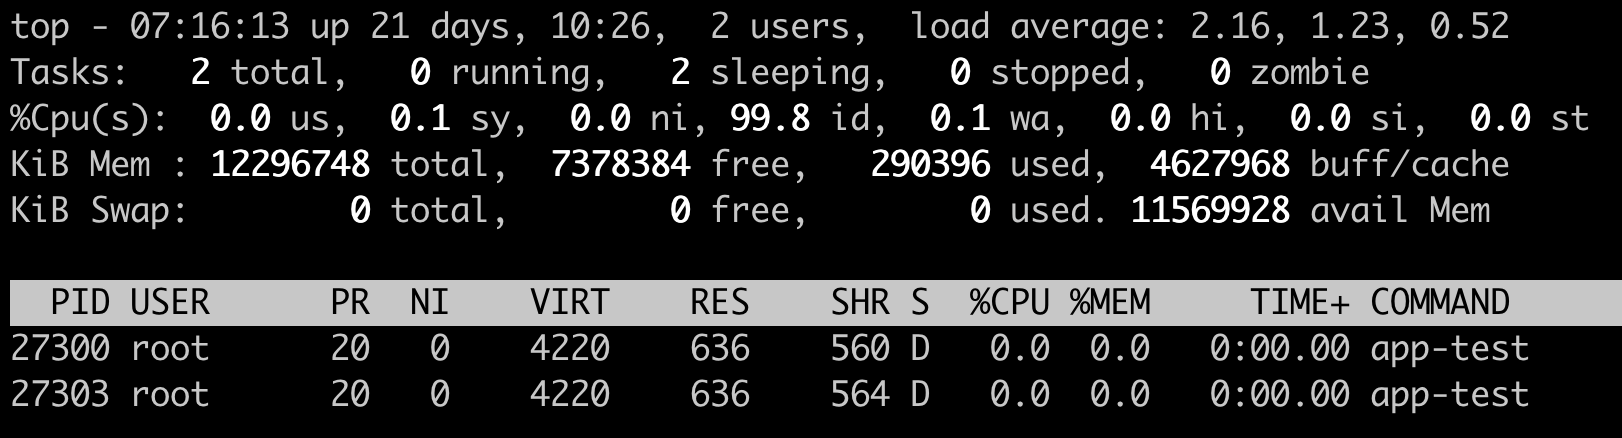This screenshot has height=438, width=1622.
Task: Click the SHR column header
Action: click(860, 302)
